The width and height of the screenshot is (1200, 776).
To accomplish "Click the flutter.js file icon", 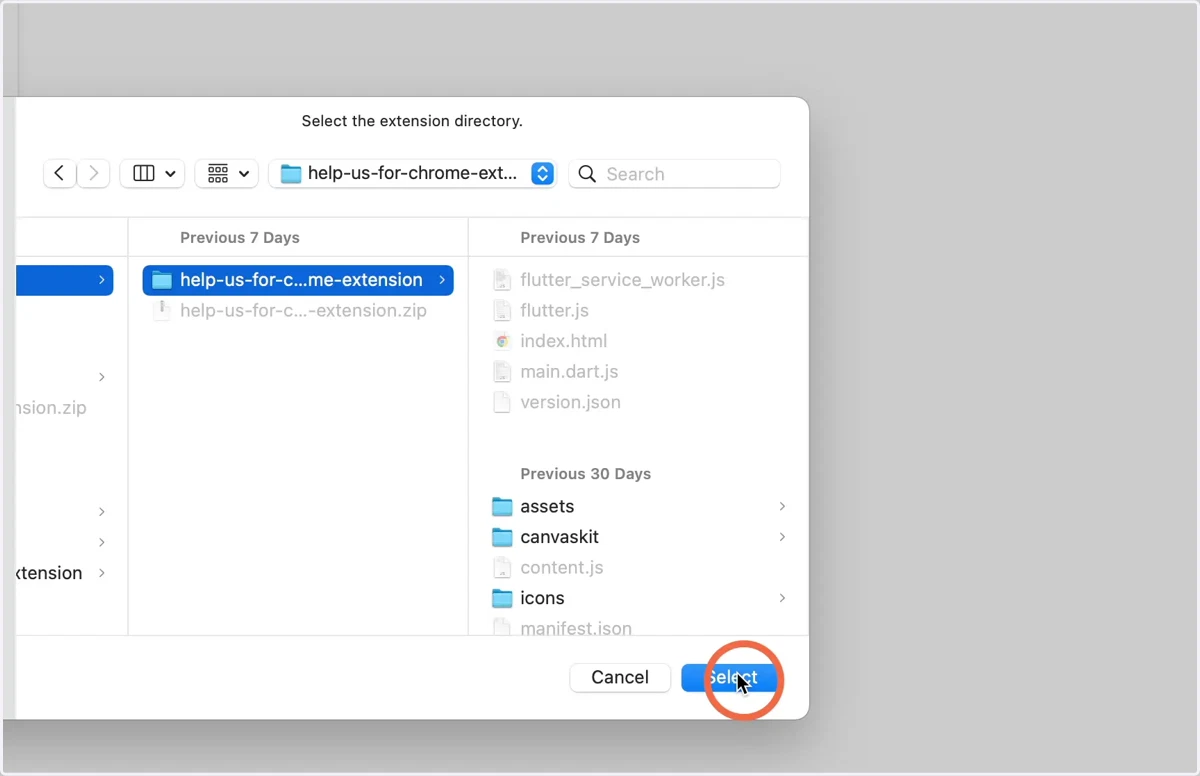I will [x=502, y=311].
